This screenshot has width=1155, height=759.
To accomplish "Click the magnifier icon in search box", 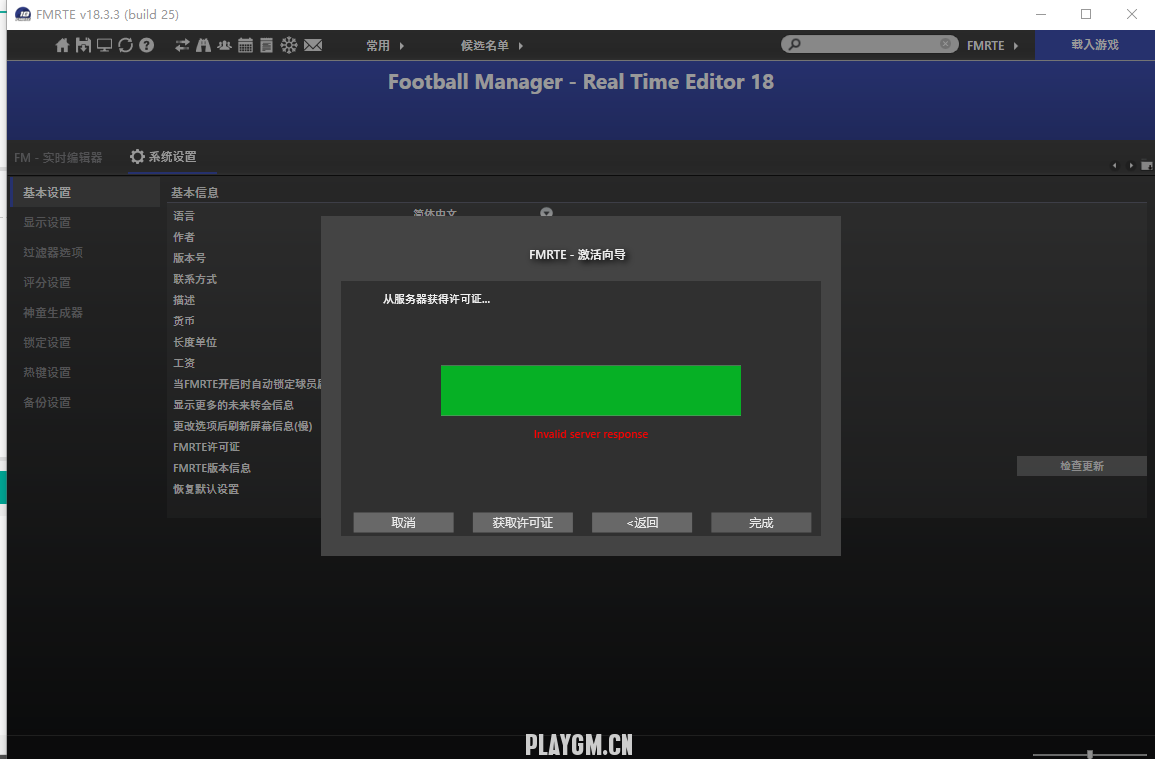I will [x=795, y=44].
